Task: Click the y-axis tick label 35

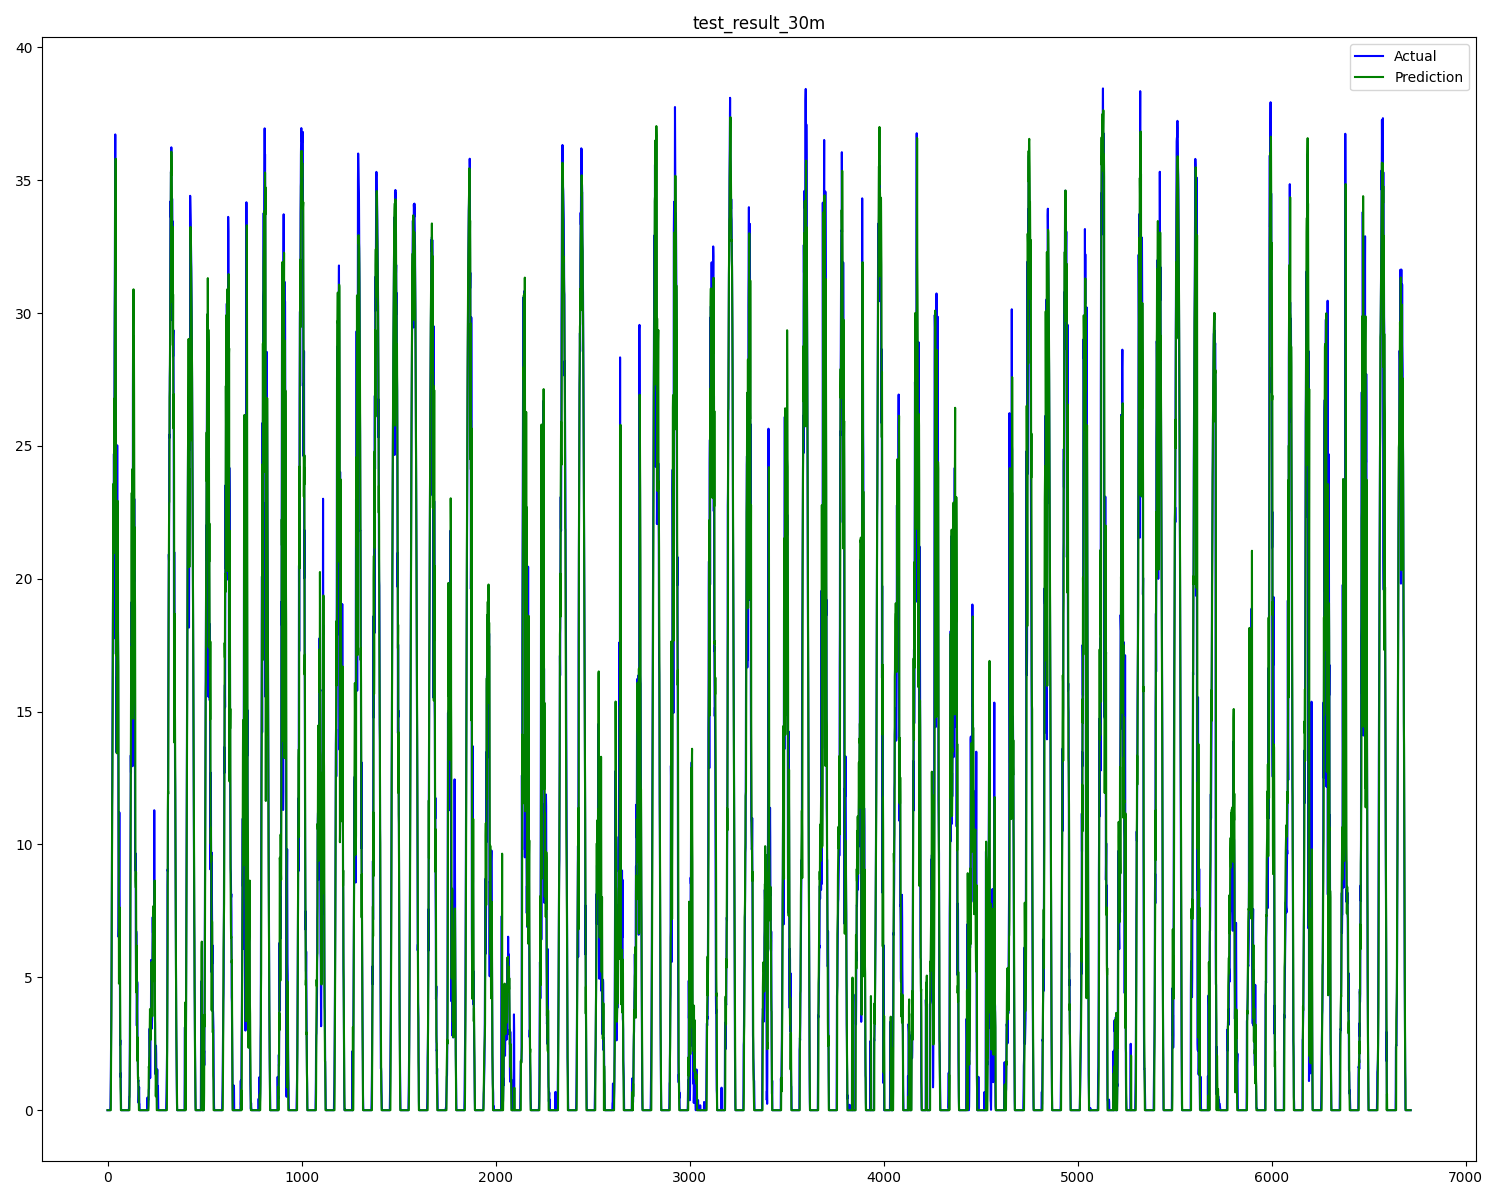Action: pos(25,181)
